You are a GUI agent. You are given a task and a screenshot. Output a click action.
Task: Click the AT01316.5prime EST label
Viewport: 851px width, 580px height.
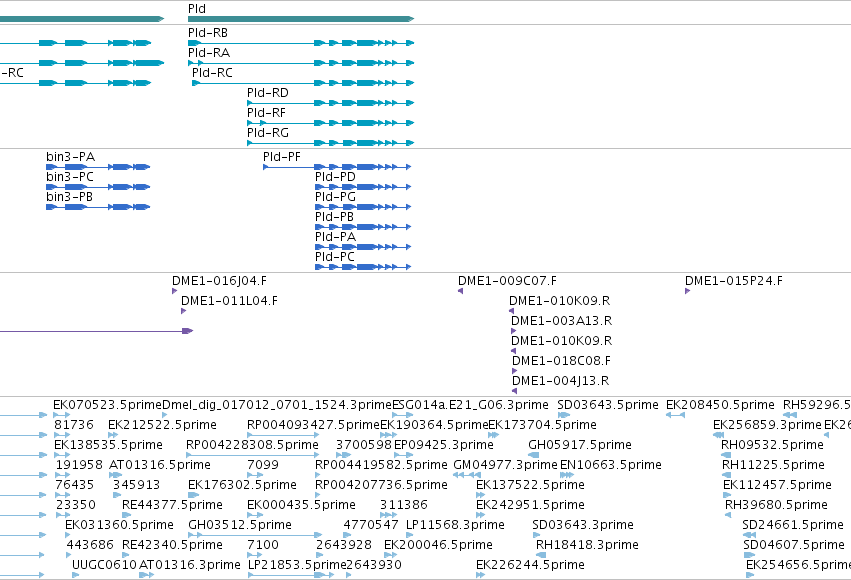coord(160,466)
